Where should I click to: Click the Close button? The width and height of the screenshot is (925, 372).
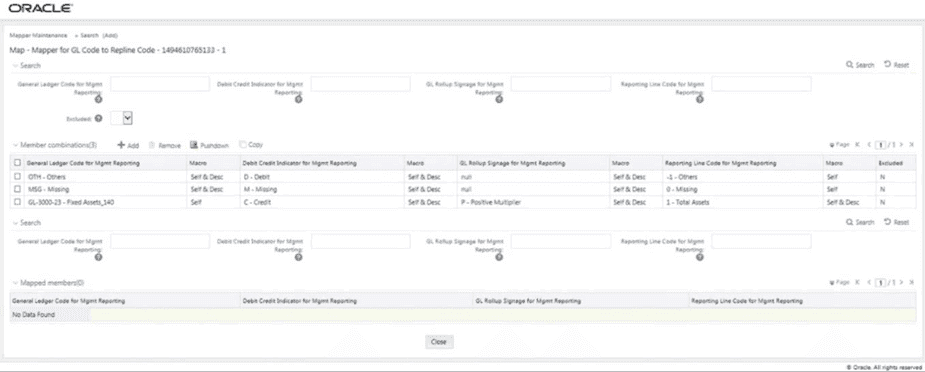point(439,342)
